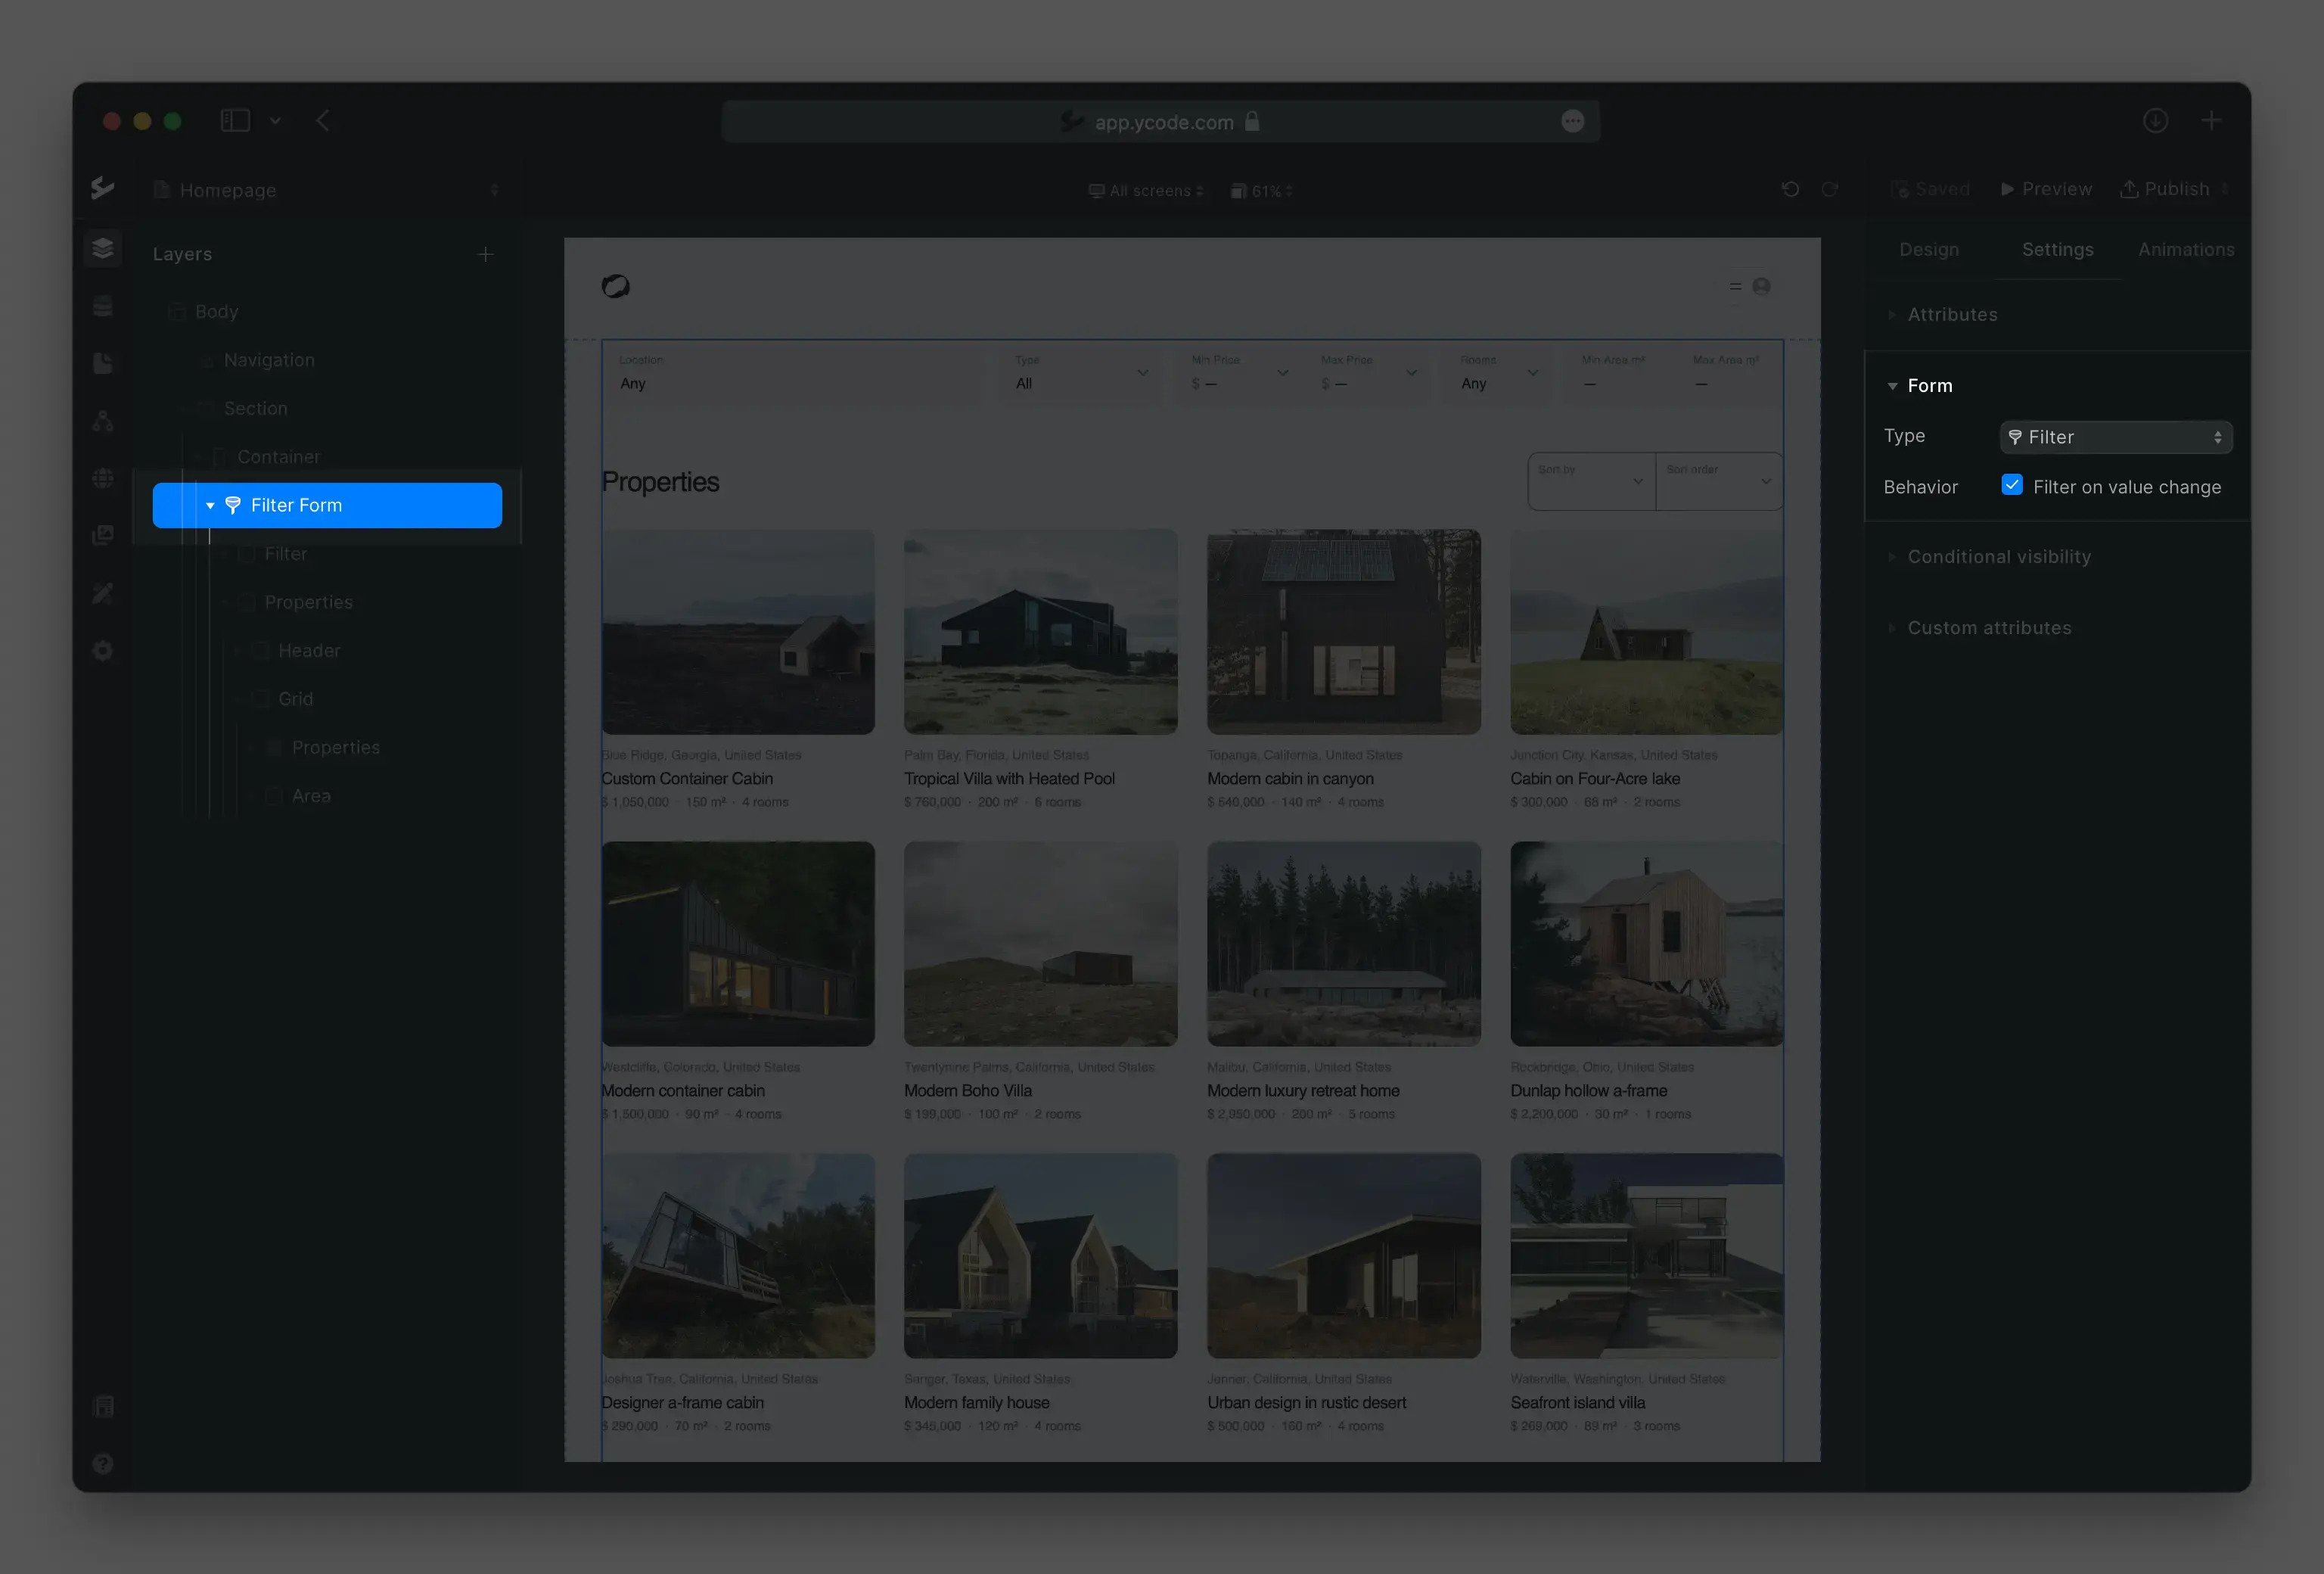
Task: Open the globe localization icon in sidebar
Action: [102, 478]
